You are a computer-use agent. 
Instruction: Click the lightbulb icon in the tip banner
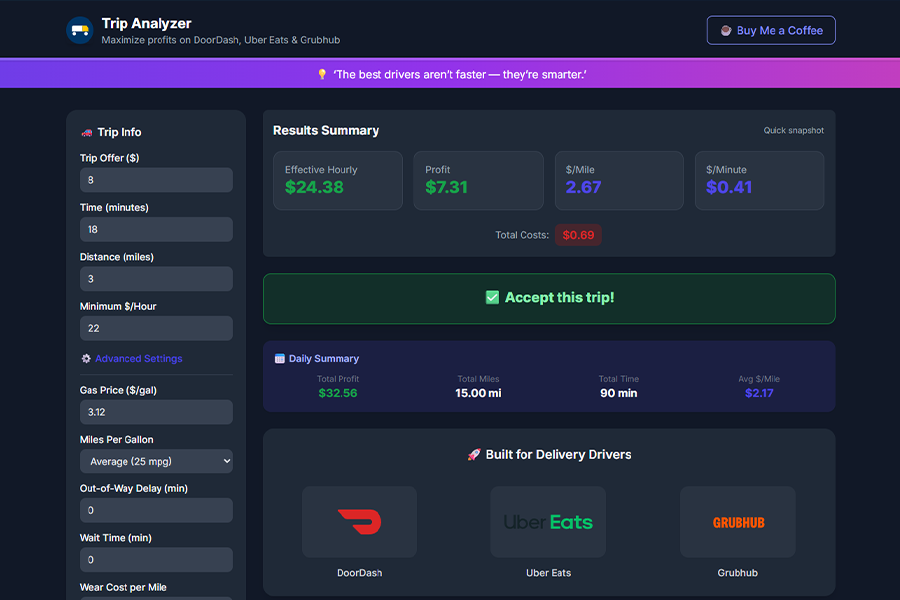click(x=321, y=73)
